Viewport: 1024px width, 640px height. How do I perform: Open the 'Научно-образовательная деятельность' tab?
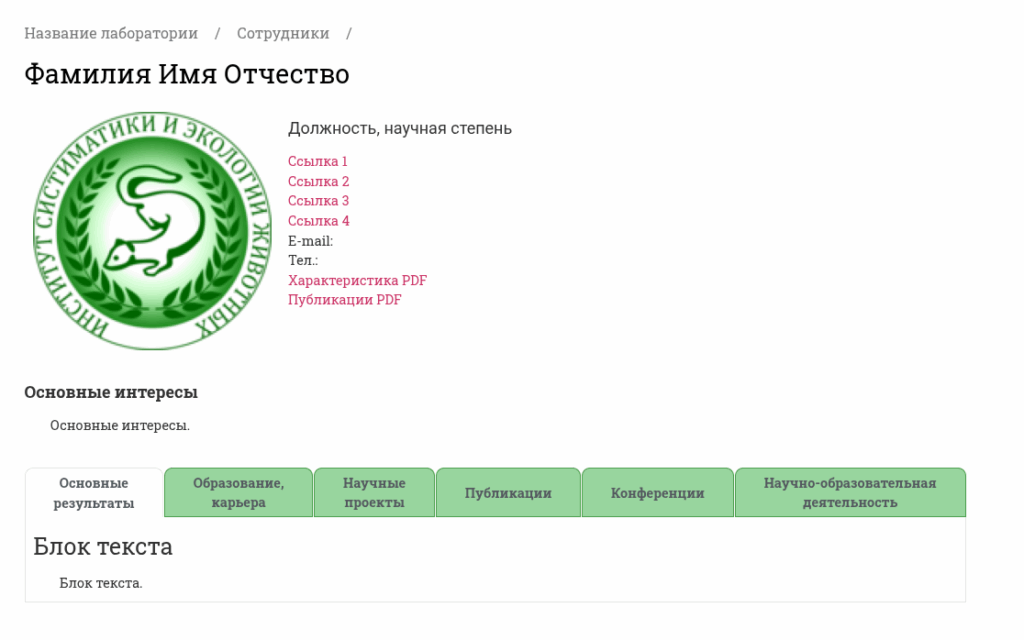tap(850, 493)
